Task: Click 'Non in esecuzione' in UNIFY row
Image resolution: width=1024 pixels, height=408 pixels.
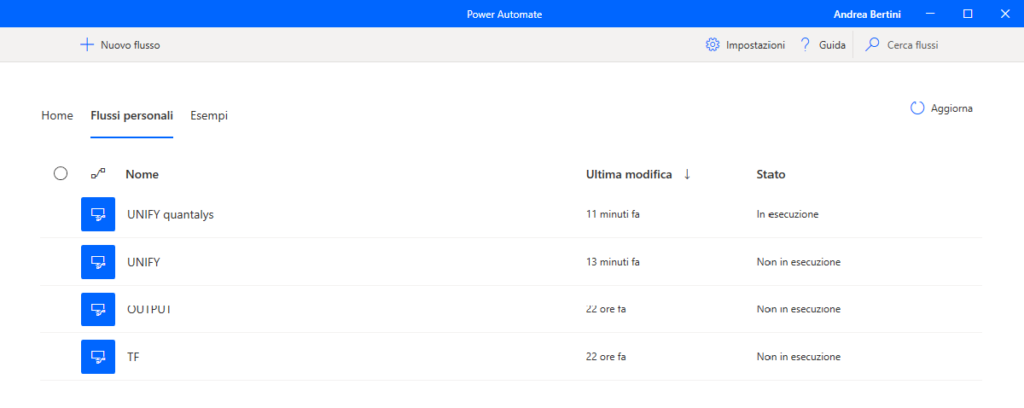Action: tap(798, 262)
